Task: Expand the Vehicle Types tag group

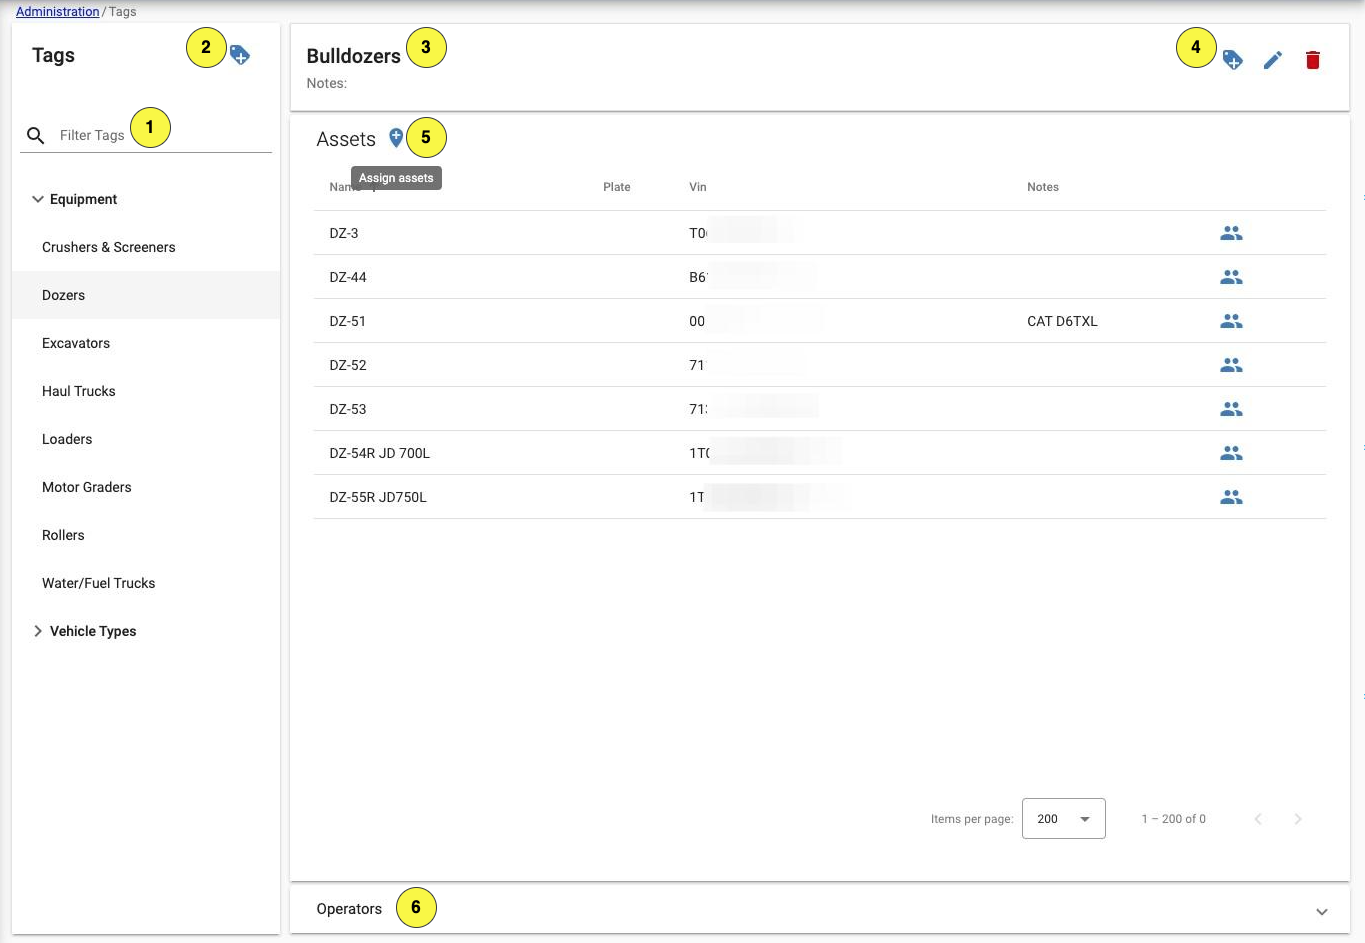Action: tap(38, 631)
